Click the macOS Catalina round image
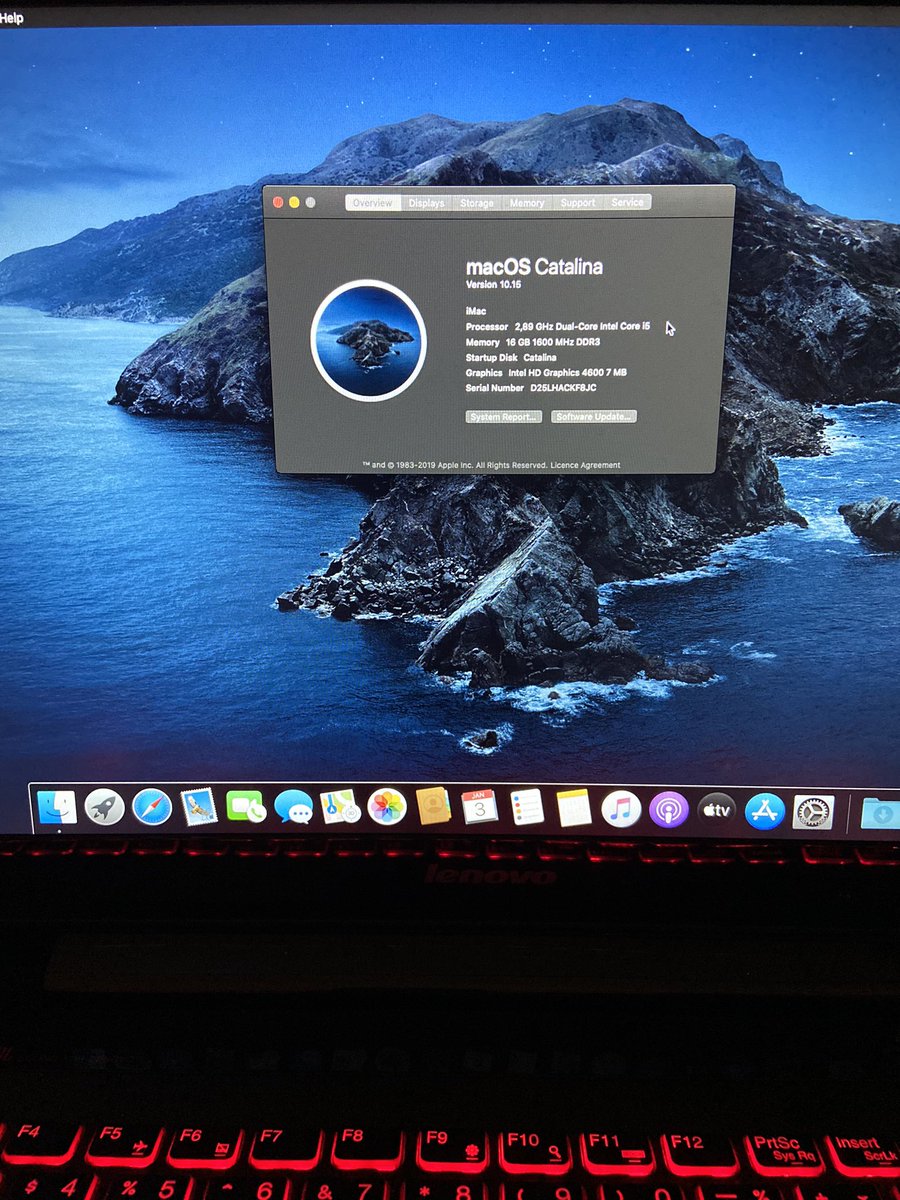The width and height of the screenshot is (900, 1200). pos(369,341)
